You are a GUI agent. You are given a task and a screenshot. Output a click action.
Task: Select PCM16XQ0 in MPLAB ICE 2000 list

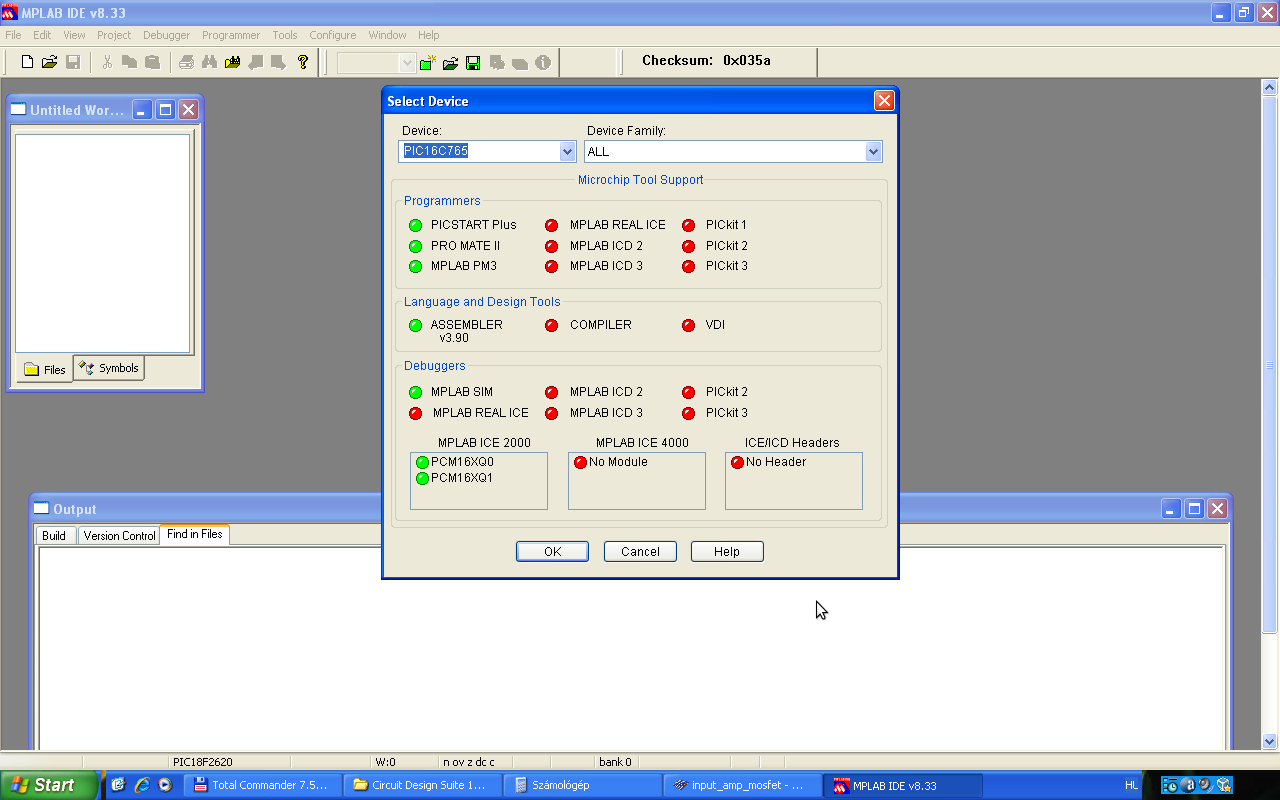tap(455, 462)
